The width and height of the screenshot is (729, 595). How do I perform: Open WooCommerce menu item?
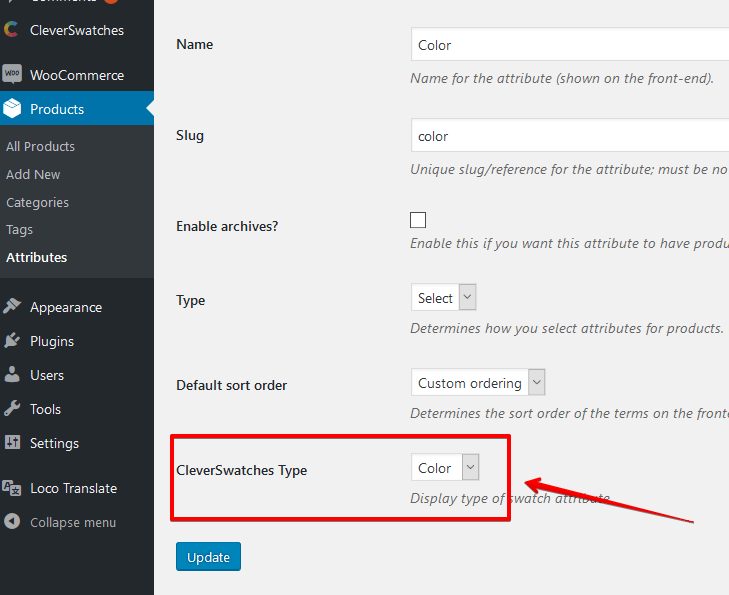pos(77,75)
